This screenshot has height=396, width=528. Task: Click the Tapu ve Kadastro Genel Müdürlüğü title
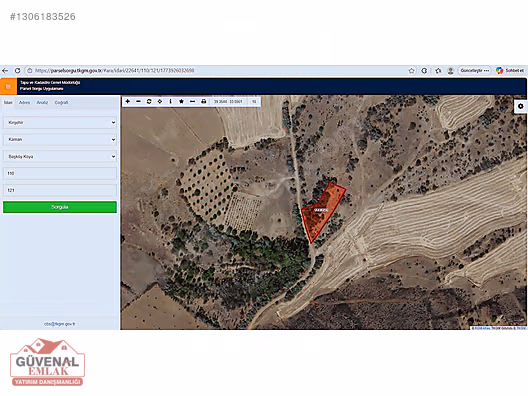click(x=50, y=82)
